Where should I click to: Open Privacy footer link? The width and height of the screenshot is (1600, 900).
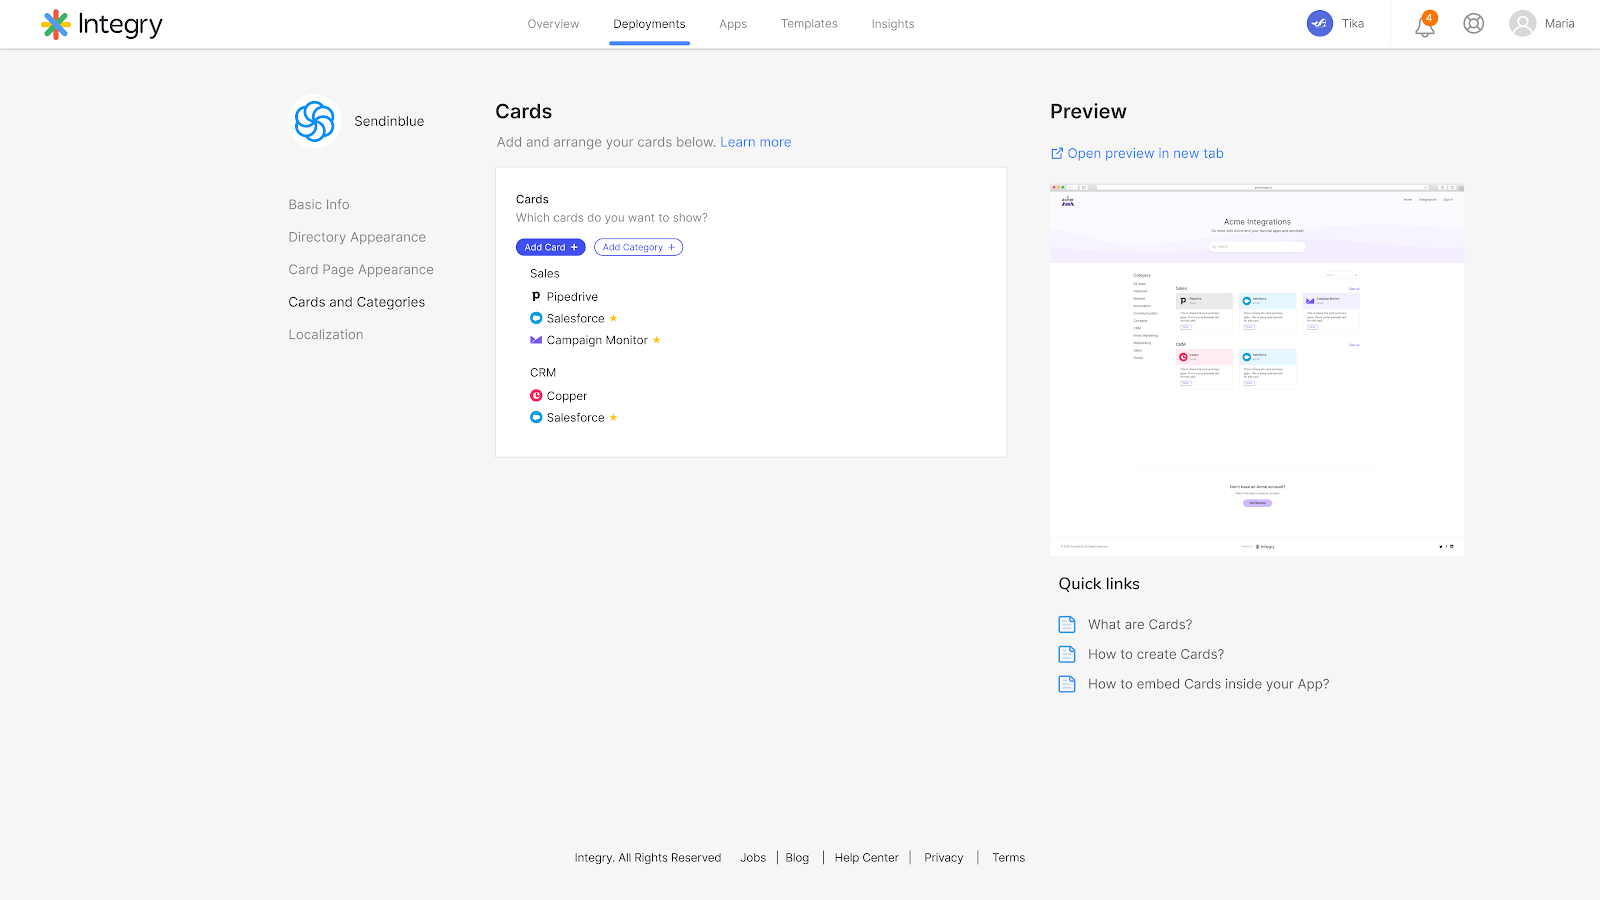[944, 858]
